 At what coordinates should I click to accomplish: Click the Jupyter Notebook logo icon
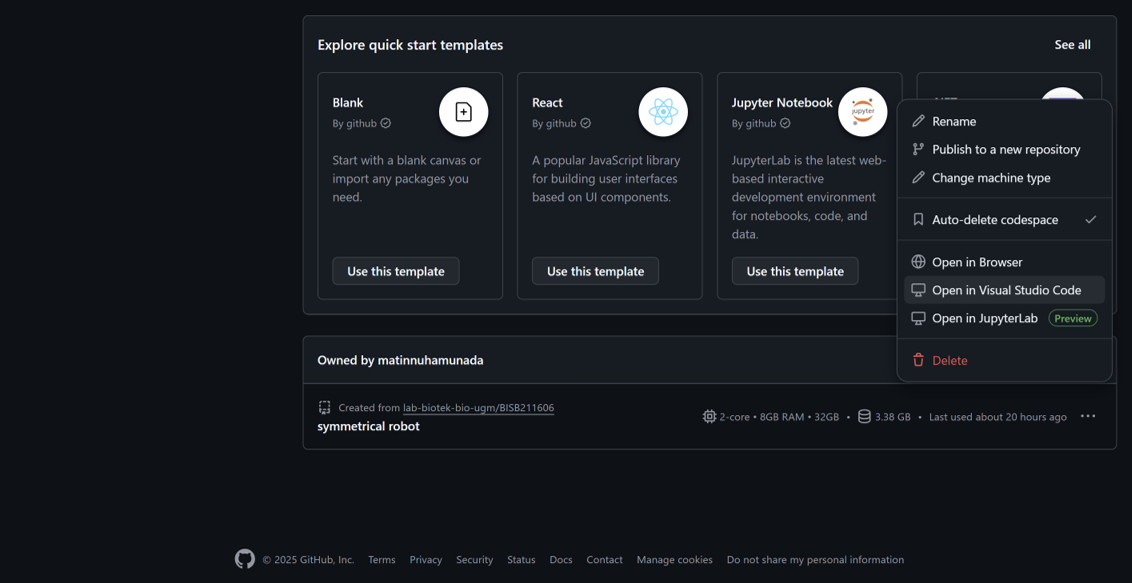click(x=862, y=112)
